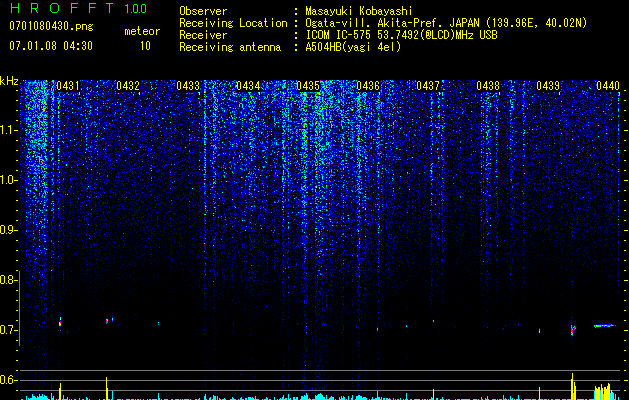Click the 0432 time marker

tap(128, 86)
